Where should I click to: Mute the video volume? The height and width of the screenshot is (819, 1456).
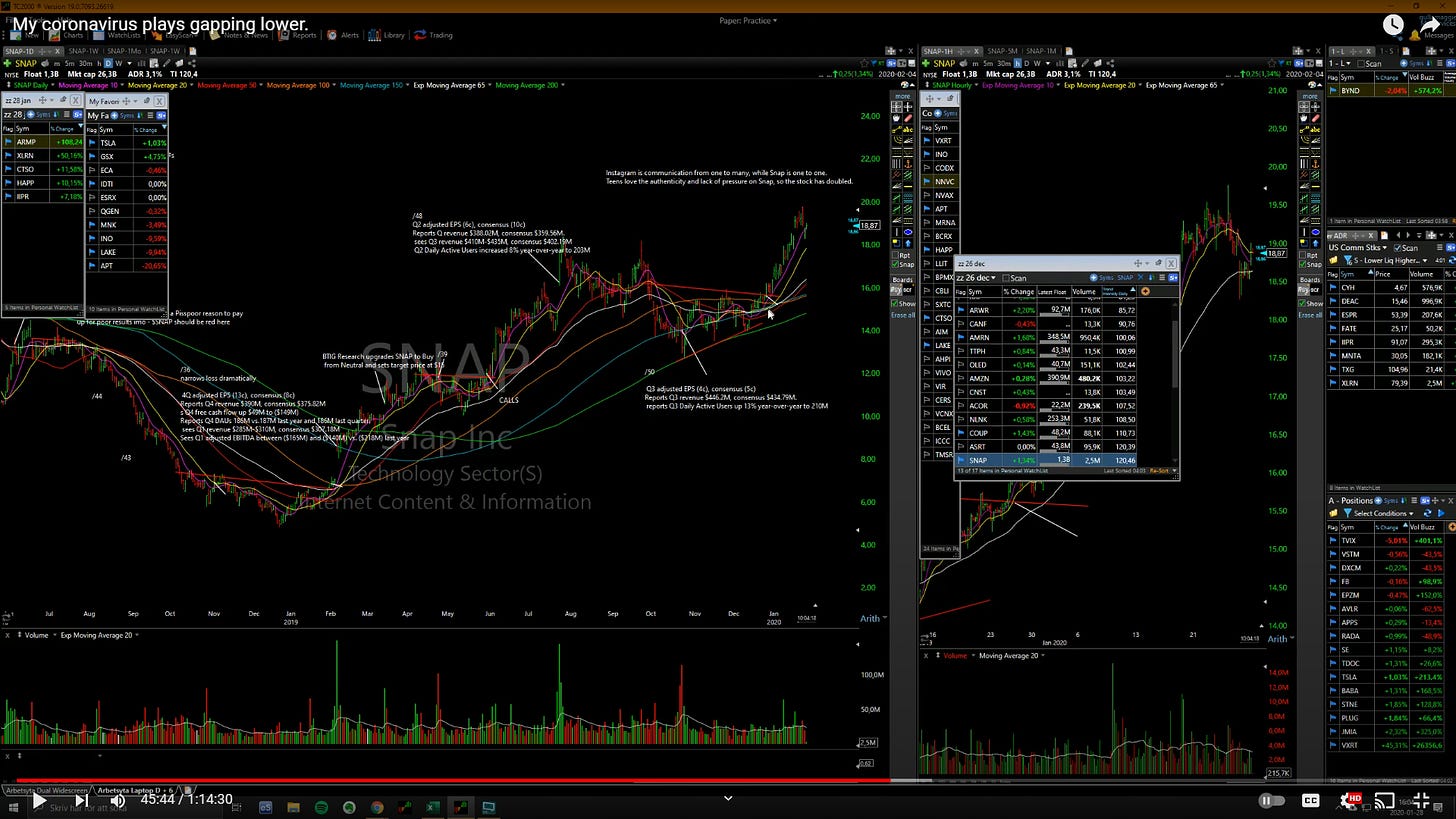(x=118, y=800)
